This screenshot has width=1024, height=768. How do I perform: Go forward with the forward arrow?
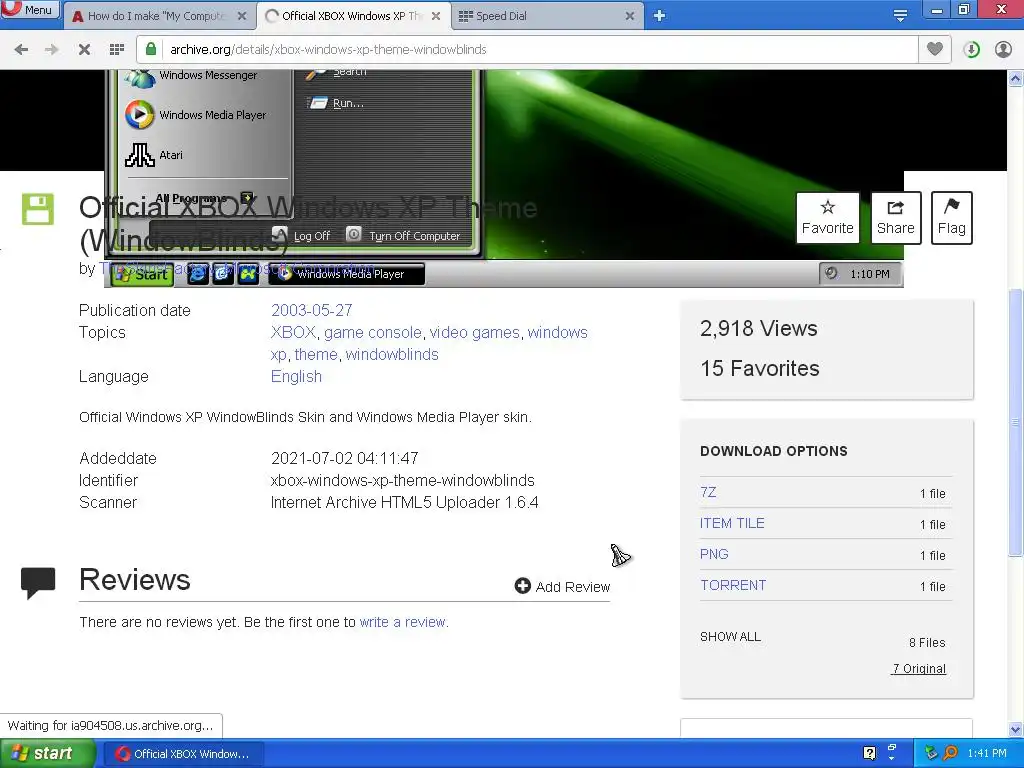(52, 50)
